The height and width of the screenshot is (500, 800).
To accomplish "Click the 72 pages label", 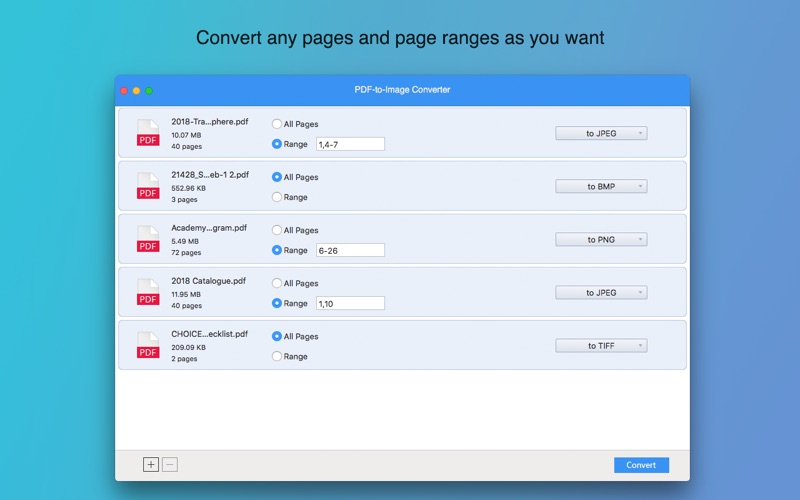I will (186, 253).
